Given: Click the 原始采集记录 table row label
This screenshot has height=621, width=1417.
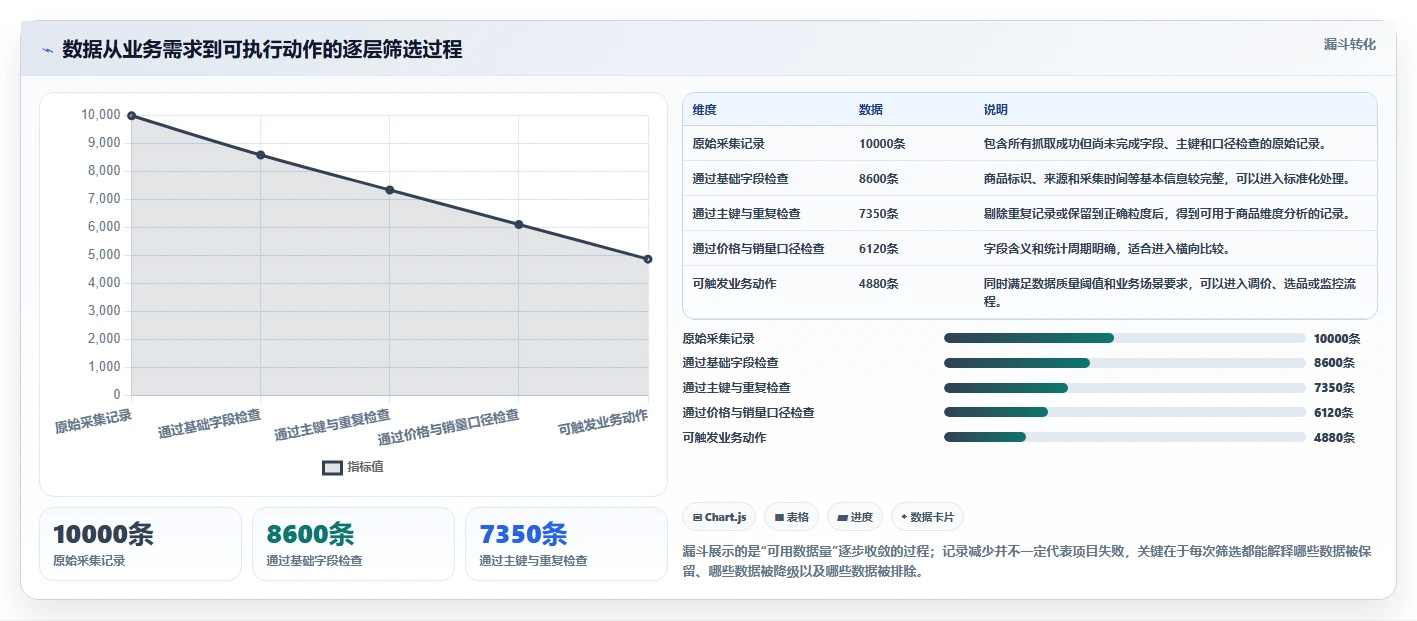Looking at the screenshot, I should coord(728,144).
